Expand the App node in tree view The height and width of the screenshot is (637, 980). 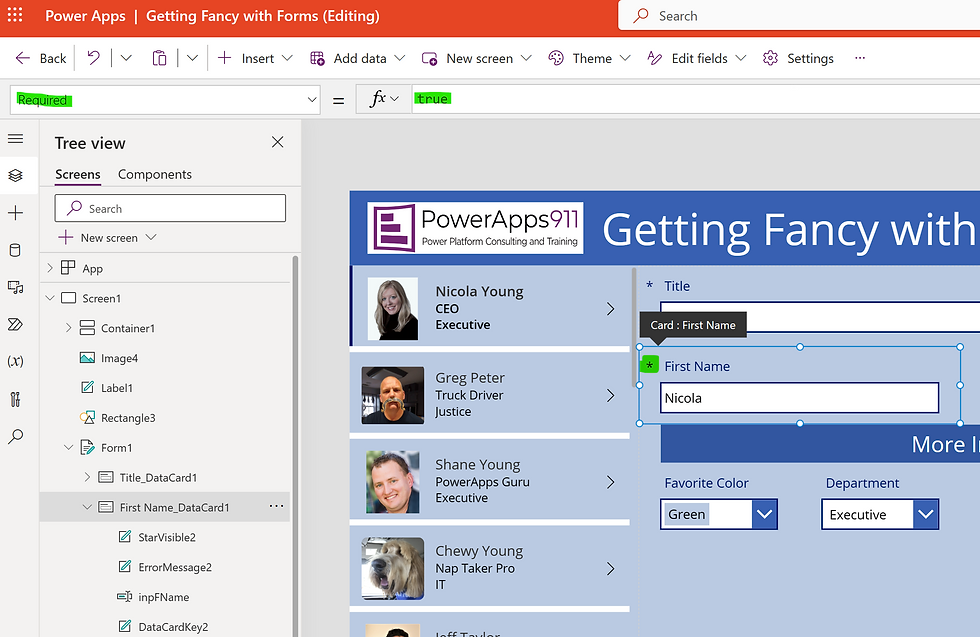click(x=50, y=268)
